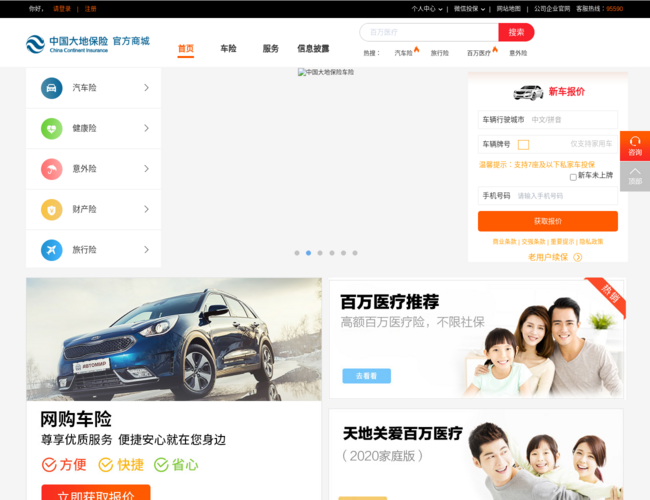Screen dimensions: 650x500
Task: Expand the 汽车险 category chevron
Action: (x=146, y=88)
